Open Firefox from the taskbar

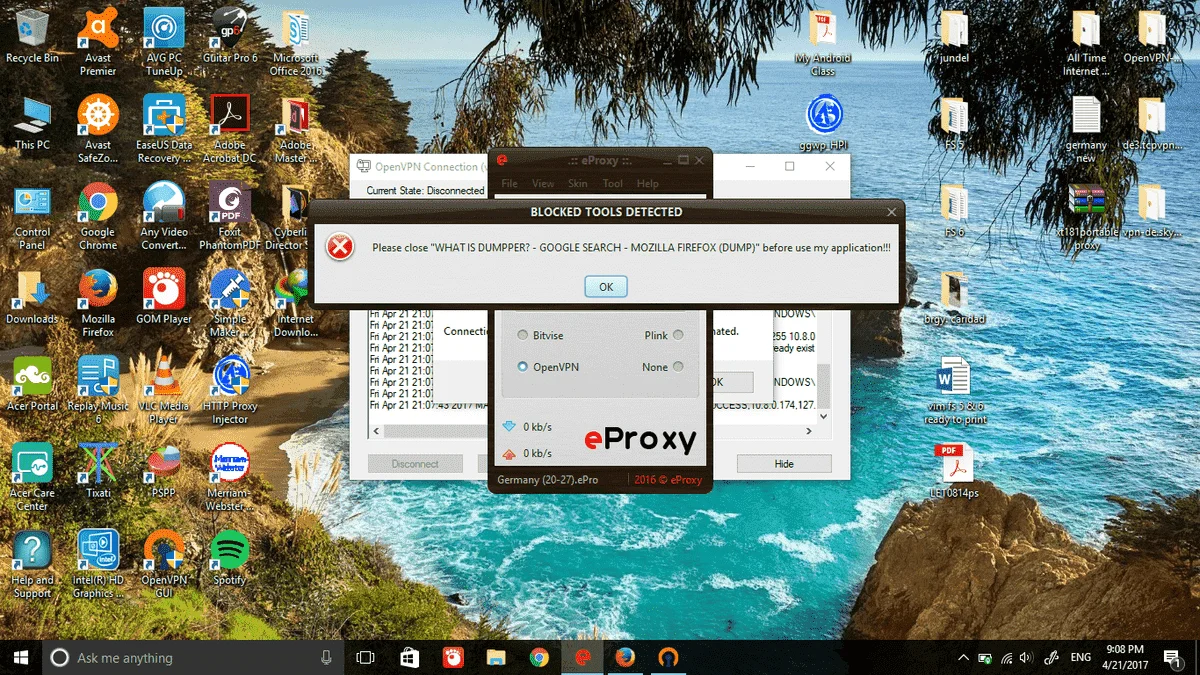point(625,657)
